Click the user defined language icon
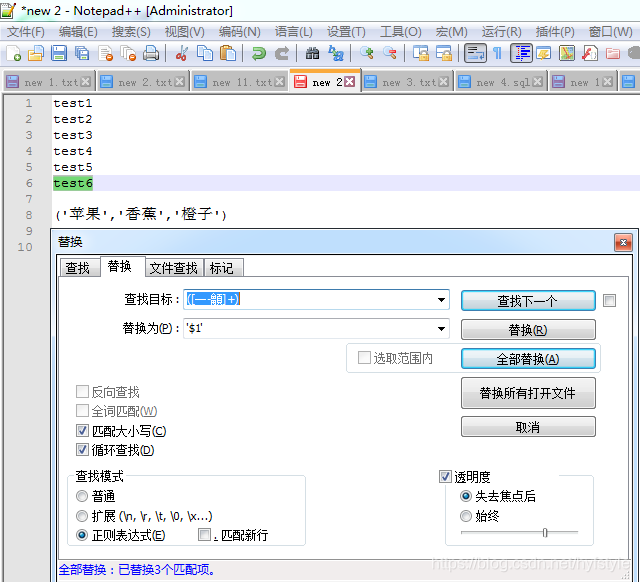Screen dimensions: 640x582 point(544,53)
